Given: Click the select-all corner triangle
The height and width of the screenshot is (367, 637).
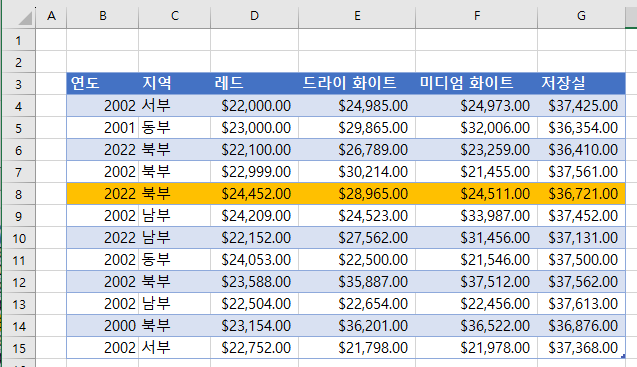Looking at the screenshot, I should [24, 18].
